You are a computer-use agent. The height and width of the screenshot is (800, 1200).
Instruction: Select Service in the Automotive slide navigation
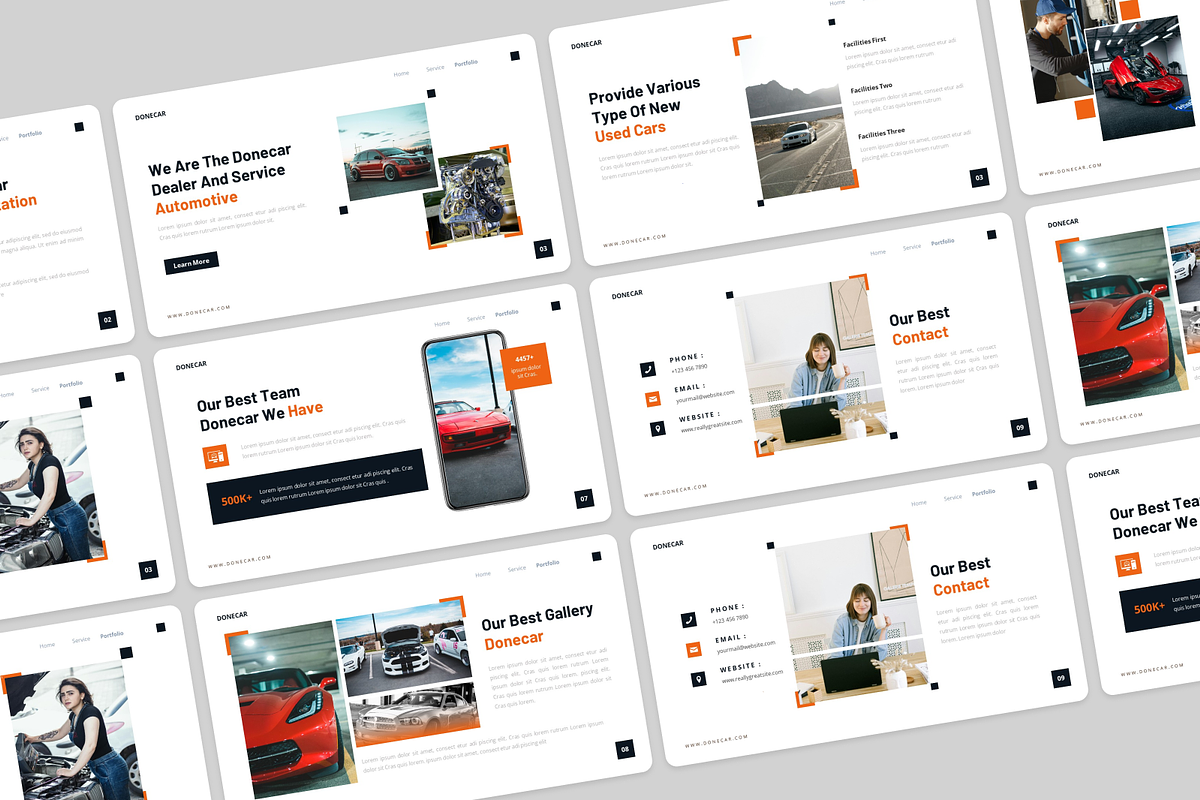point(435,68)
